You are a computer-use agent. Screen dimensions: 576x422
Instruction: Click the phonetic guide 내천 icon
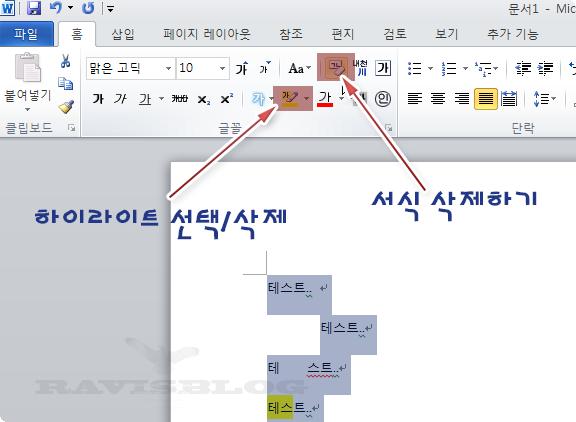point(361,68)
